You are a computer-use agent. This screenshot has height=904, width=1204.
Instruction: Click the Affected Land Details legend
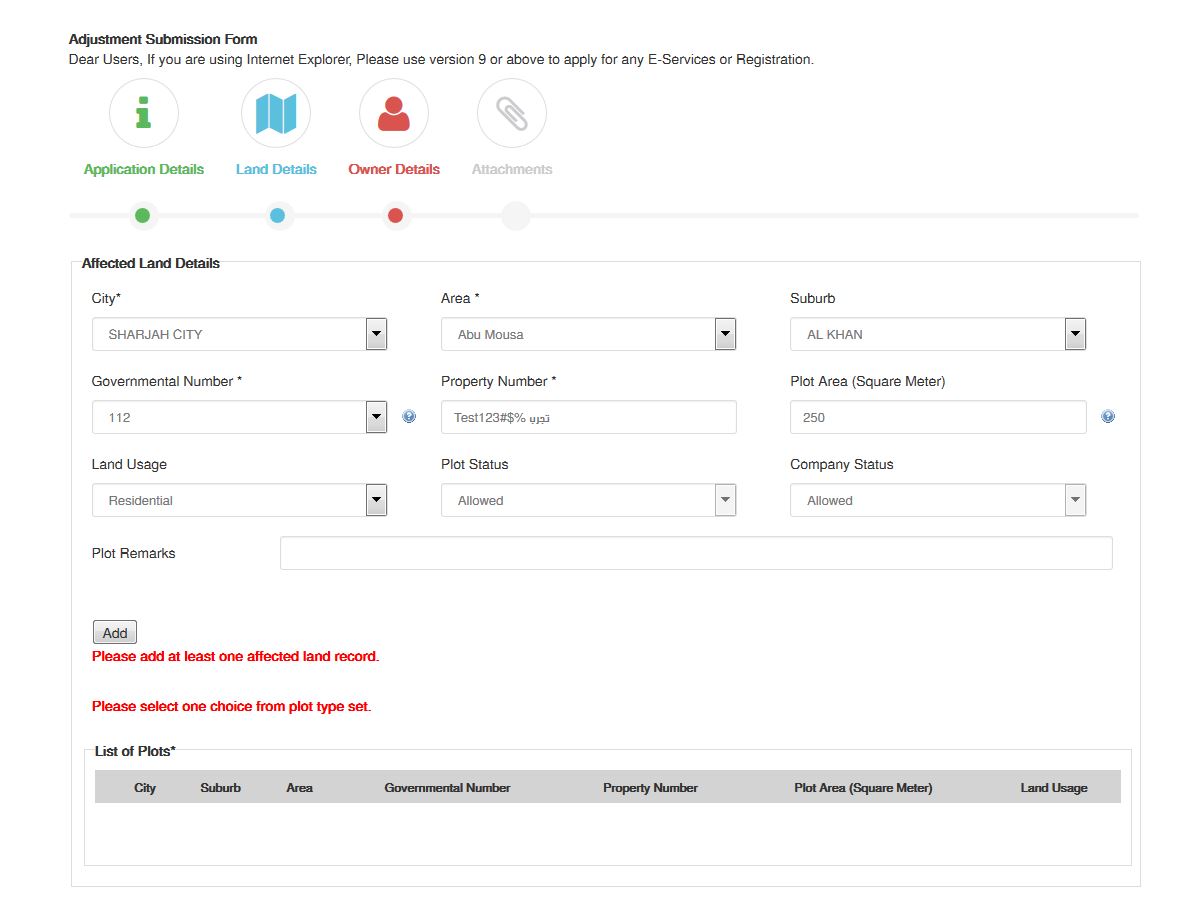151,264
